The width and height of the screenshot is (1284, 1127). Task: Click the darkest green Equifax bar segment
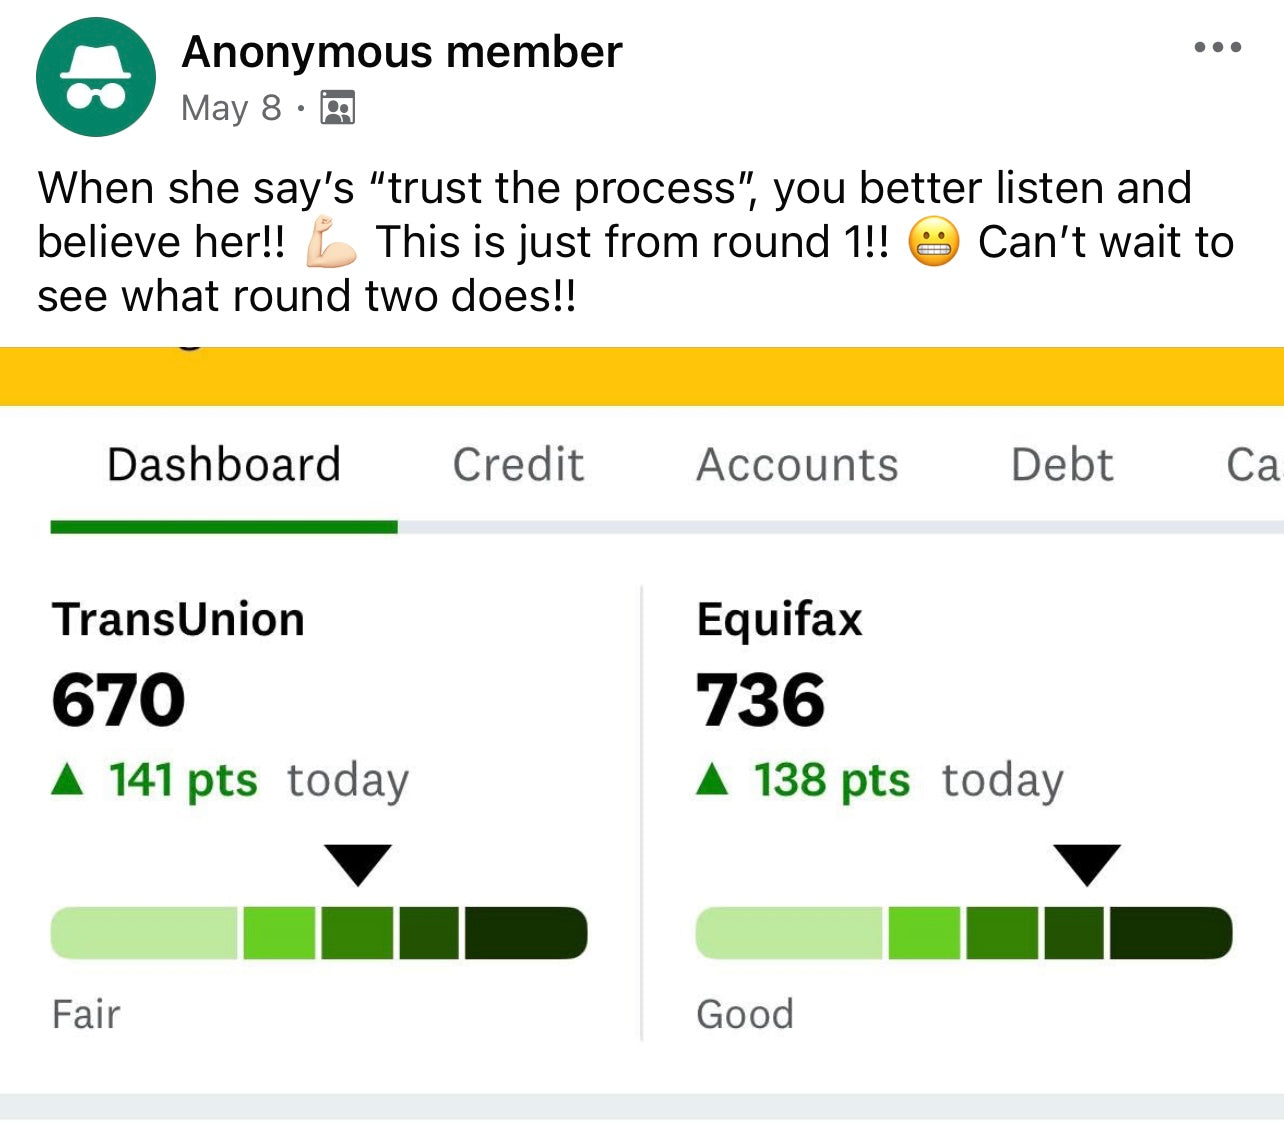click(1171, 933)
